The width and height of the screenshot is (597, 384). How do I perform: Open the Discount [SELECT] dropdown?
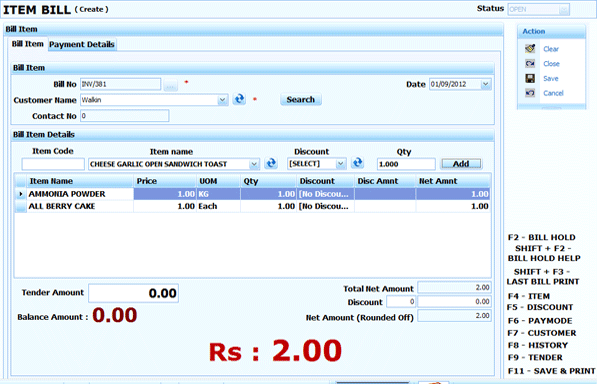[x=340, y=164]
